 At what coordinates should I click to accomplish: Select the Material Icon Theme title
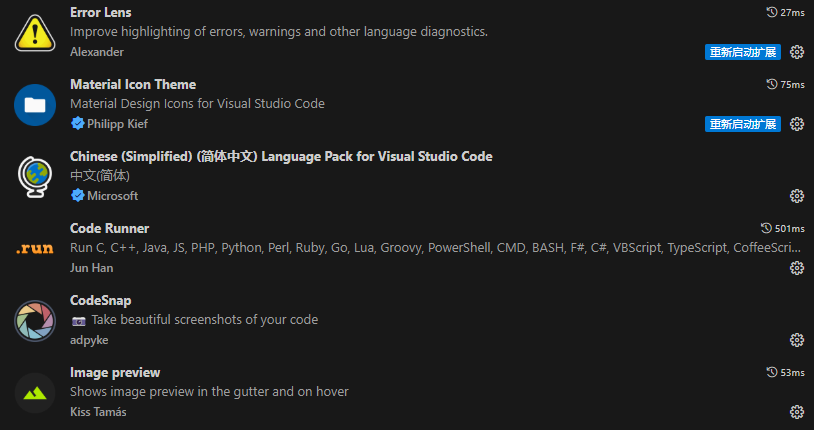point(133,85)
